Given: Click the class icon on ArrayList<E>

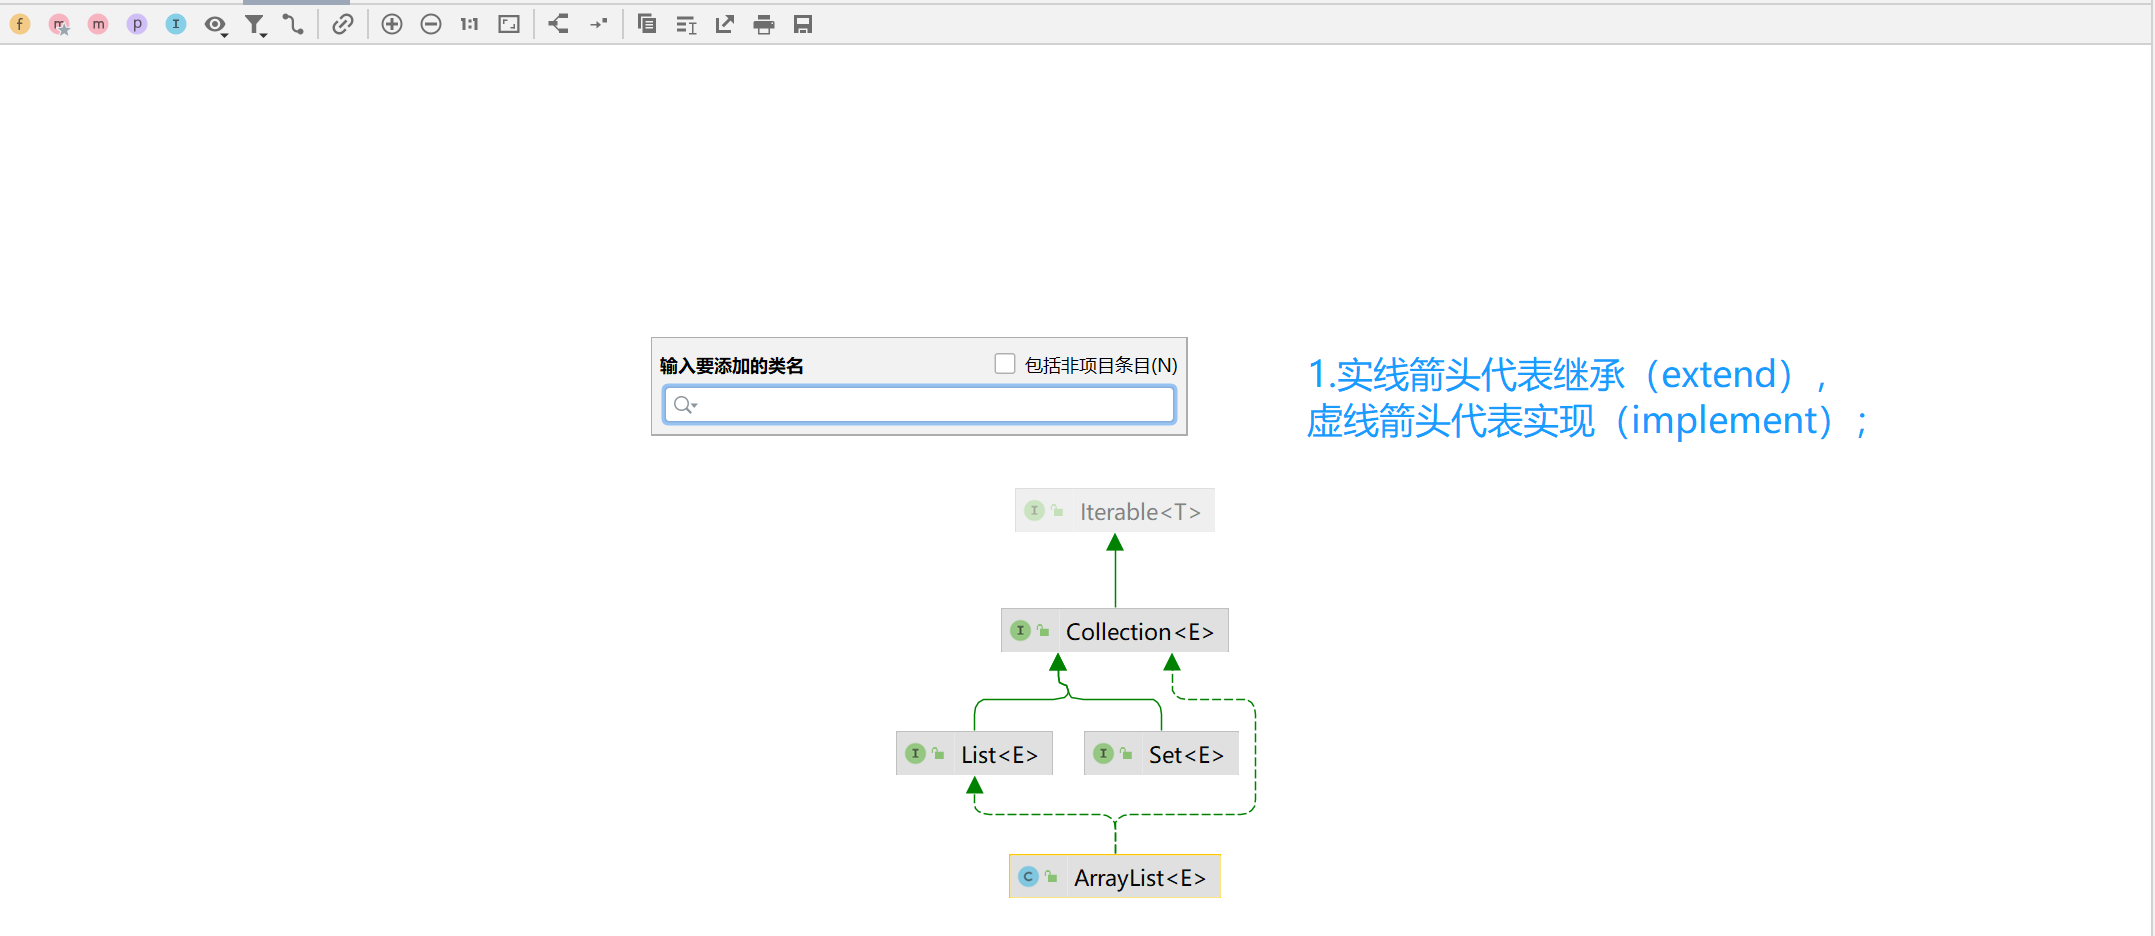Looking at the screenshot, I should pyautogui.click(x=1029, y=877).
